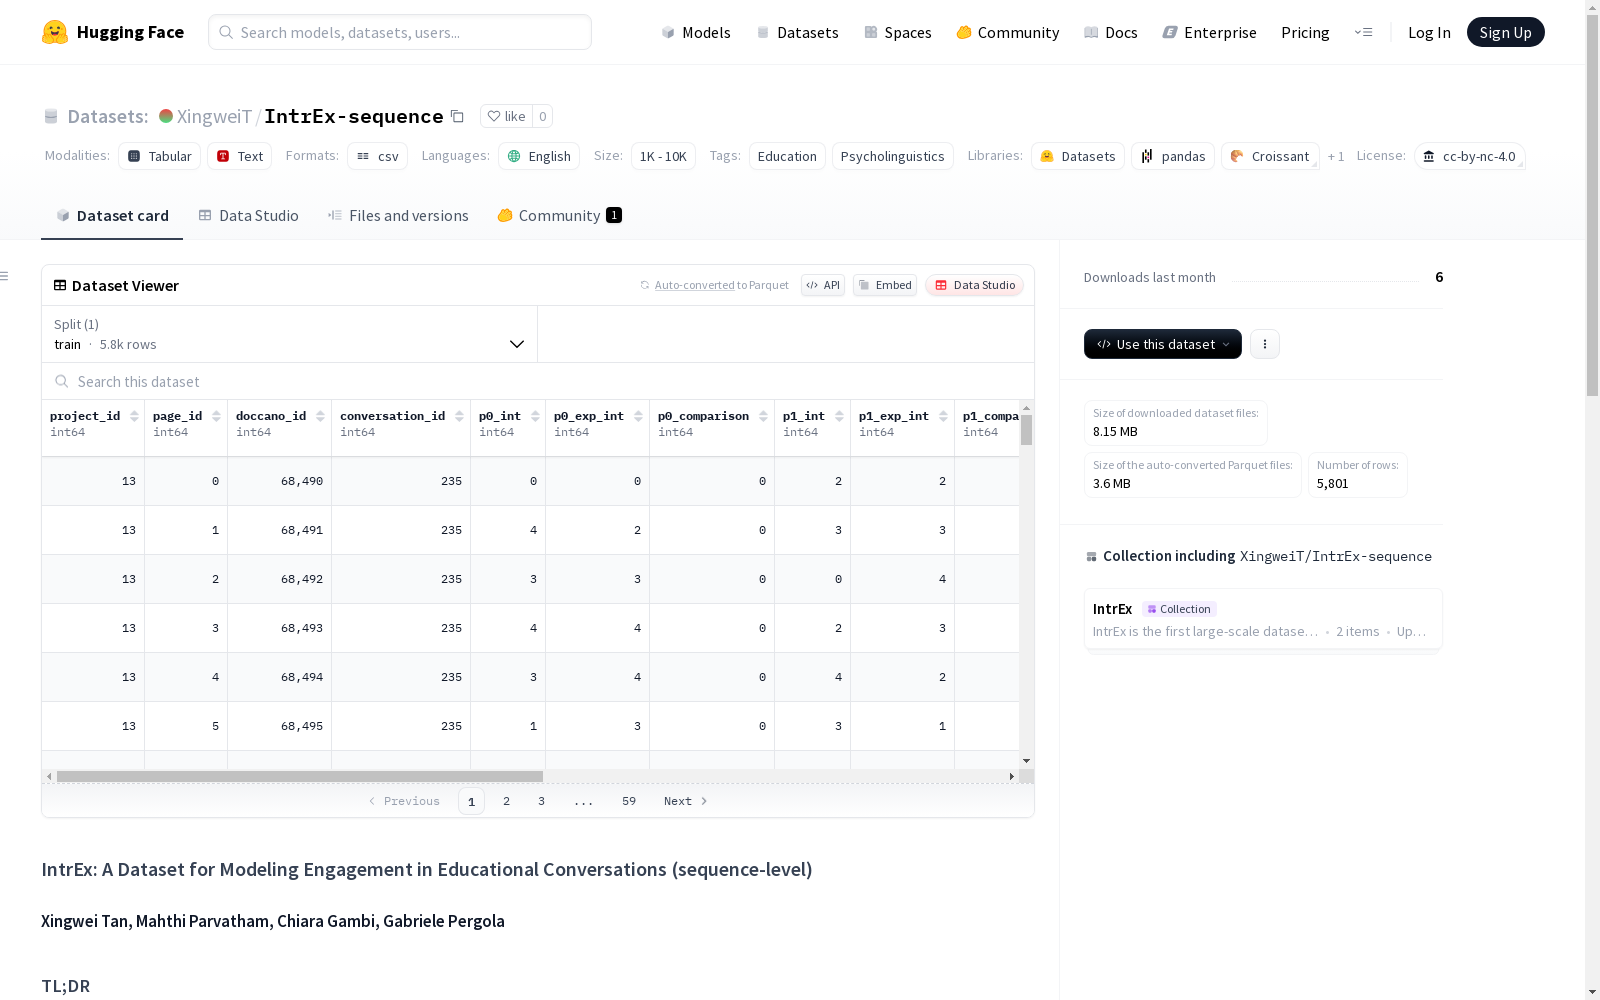Click the Education tag
Viewport: 1600px width, 1000px height.
(x=787, y=156)
